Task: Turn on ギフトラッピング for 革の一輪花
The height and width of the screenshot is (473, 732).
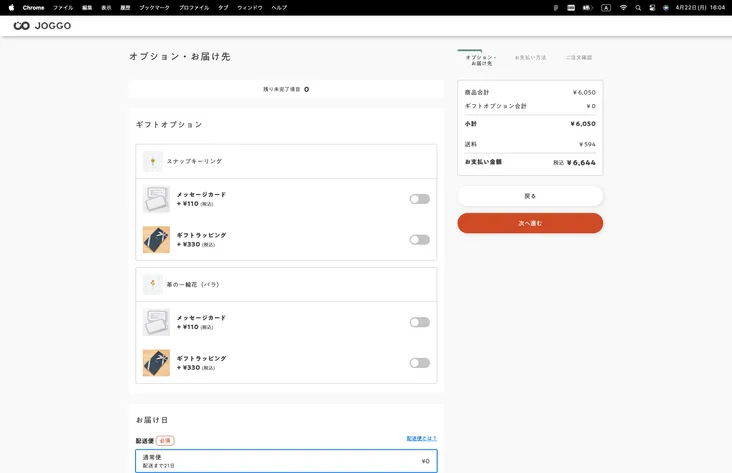Action: click(419, 363)
